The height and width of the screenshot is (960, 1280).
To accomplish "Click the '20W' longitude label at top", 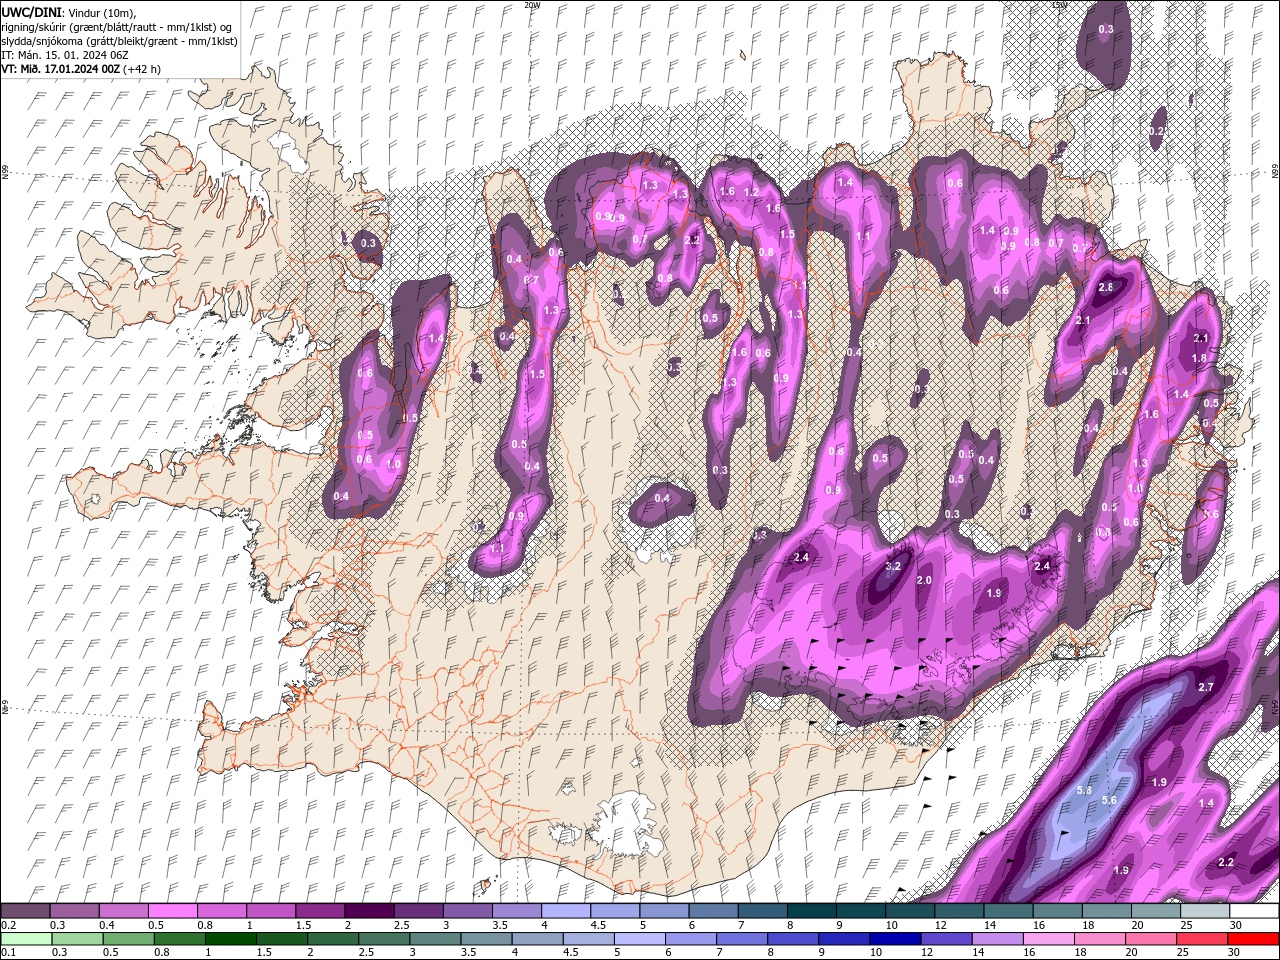I will tap(532, 5).
